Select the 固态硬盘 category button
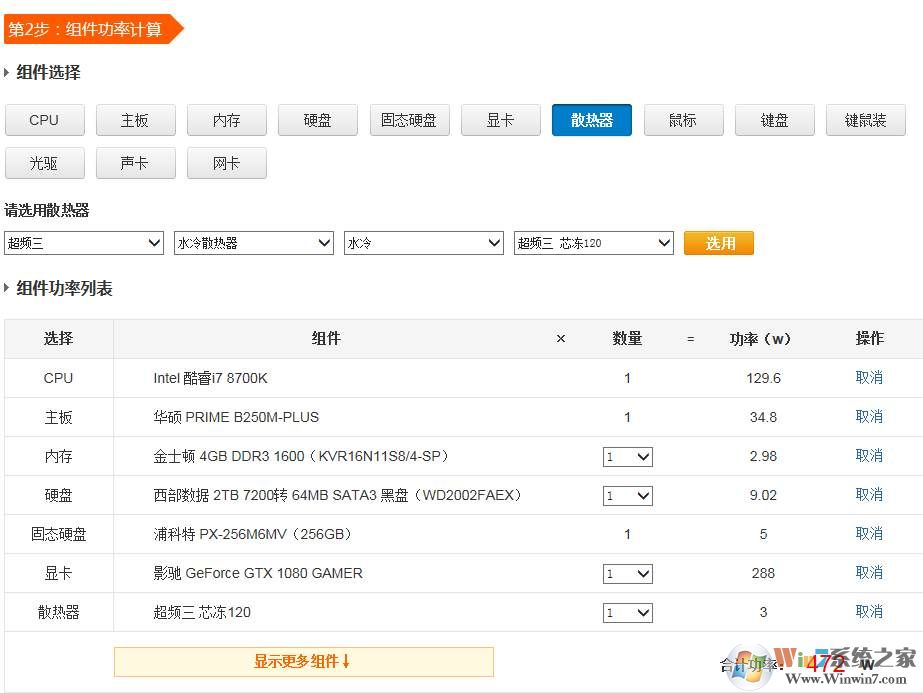 click(x=409, y=120)
